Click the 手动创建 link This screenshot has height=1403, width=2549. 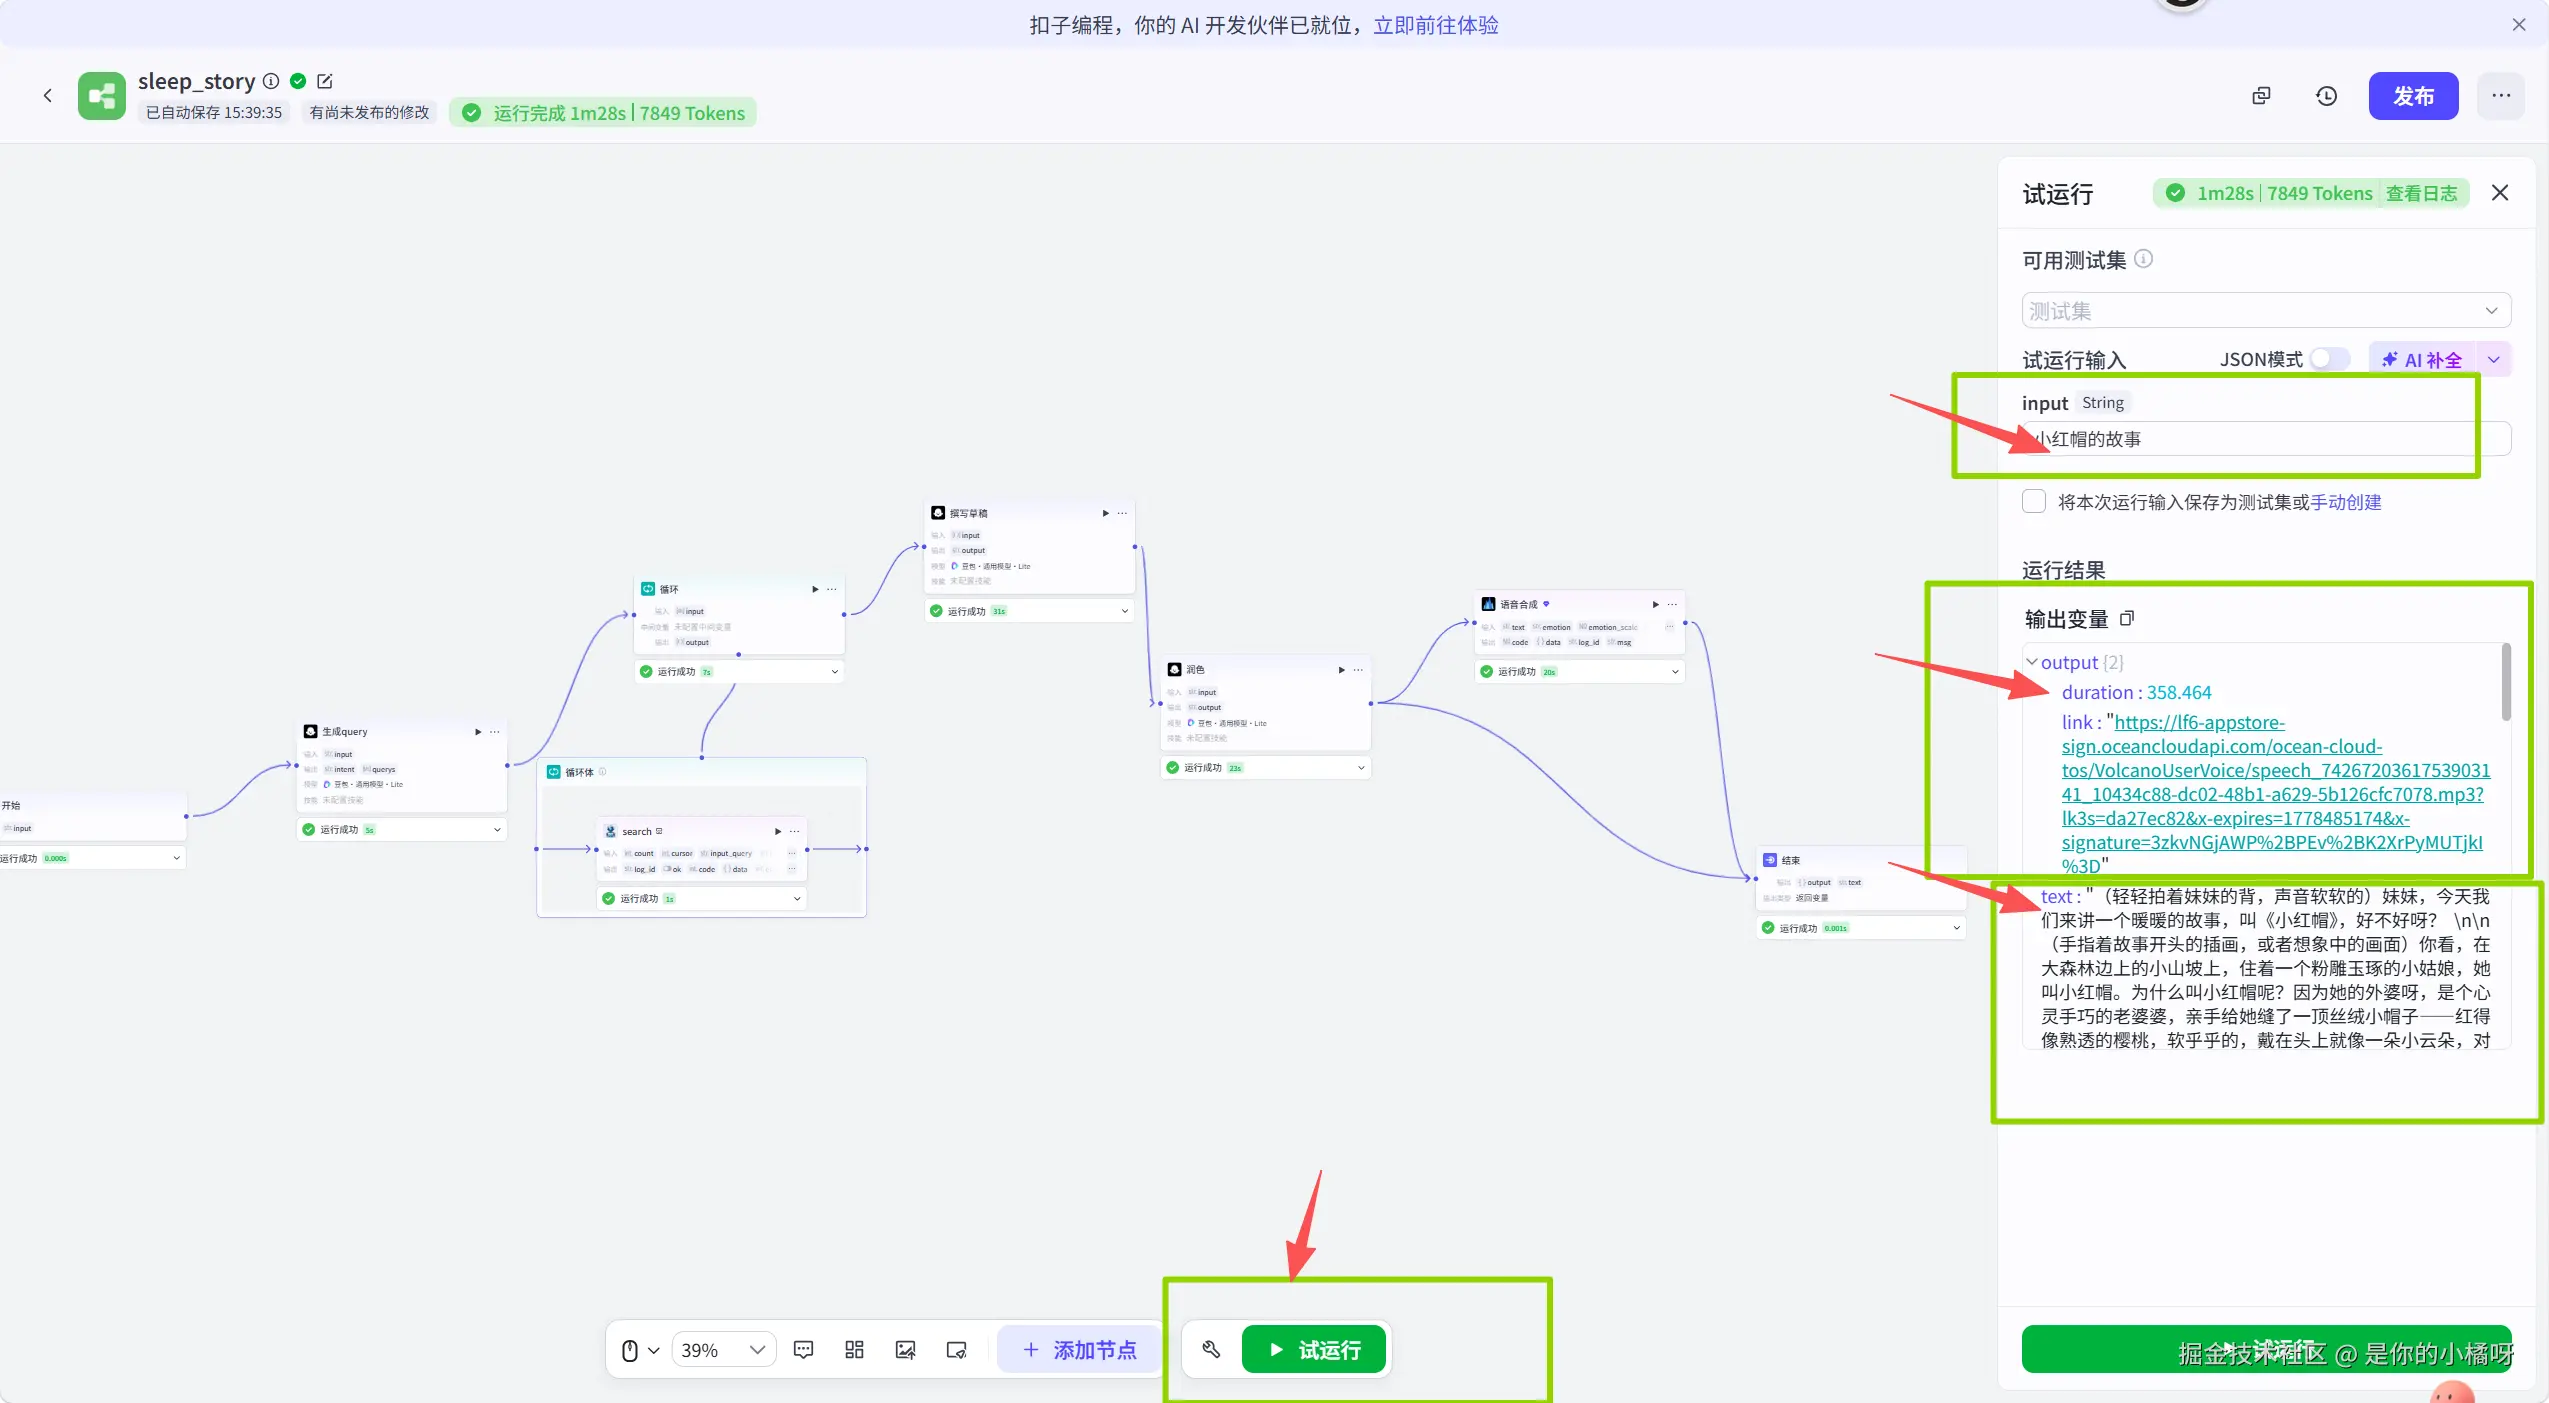pyautogui.click(x=2346, y=502)
